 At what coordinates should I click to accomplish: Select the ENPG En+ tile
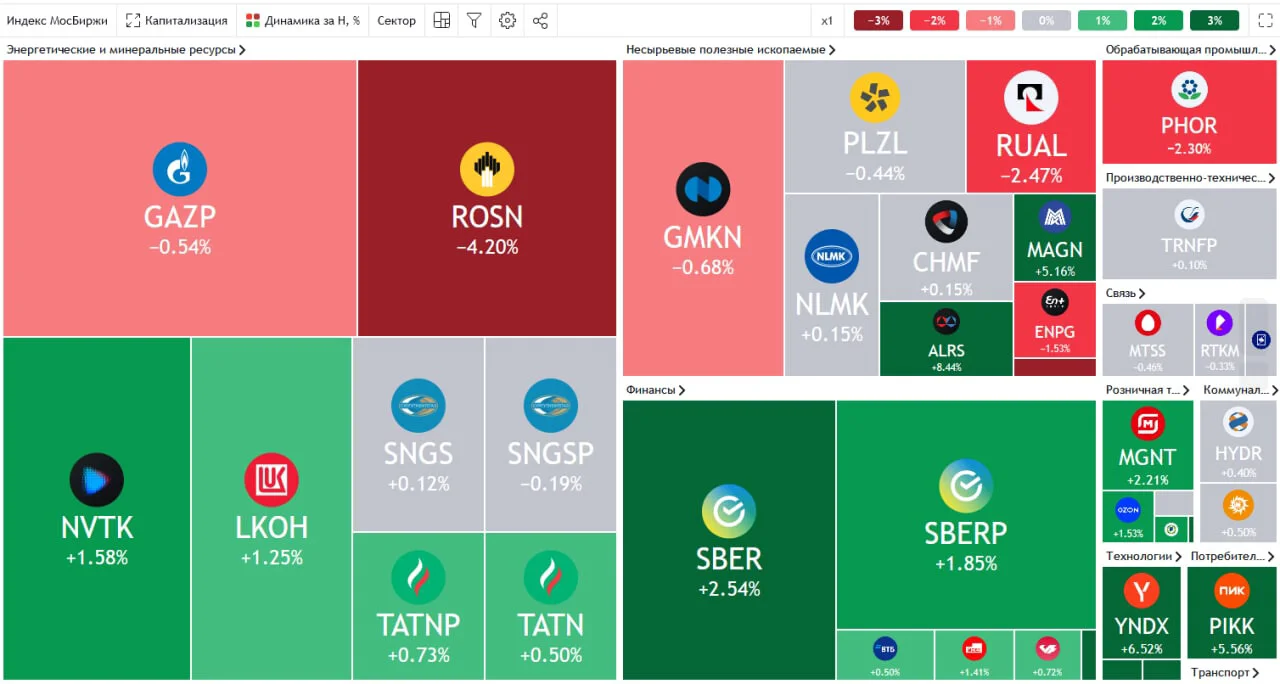1055,320
